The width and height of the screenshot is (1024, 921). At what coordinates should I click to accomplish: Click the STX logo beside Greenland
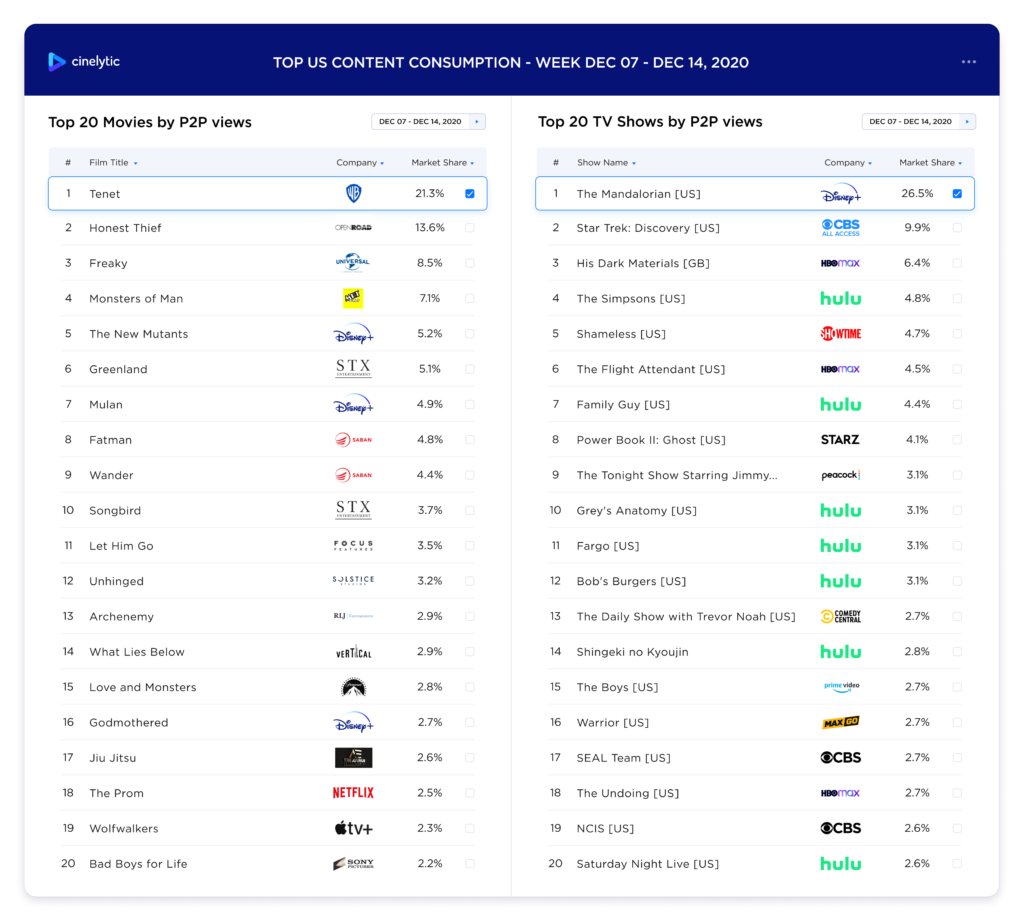pyautogui.click(x=353, y=368)
